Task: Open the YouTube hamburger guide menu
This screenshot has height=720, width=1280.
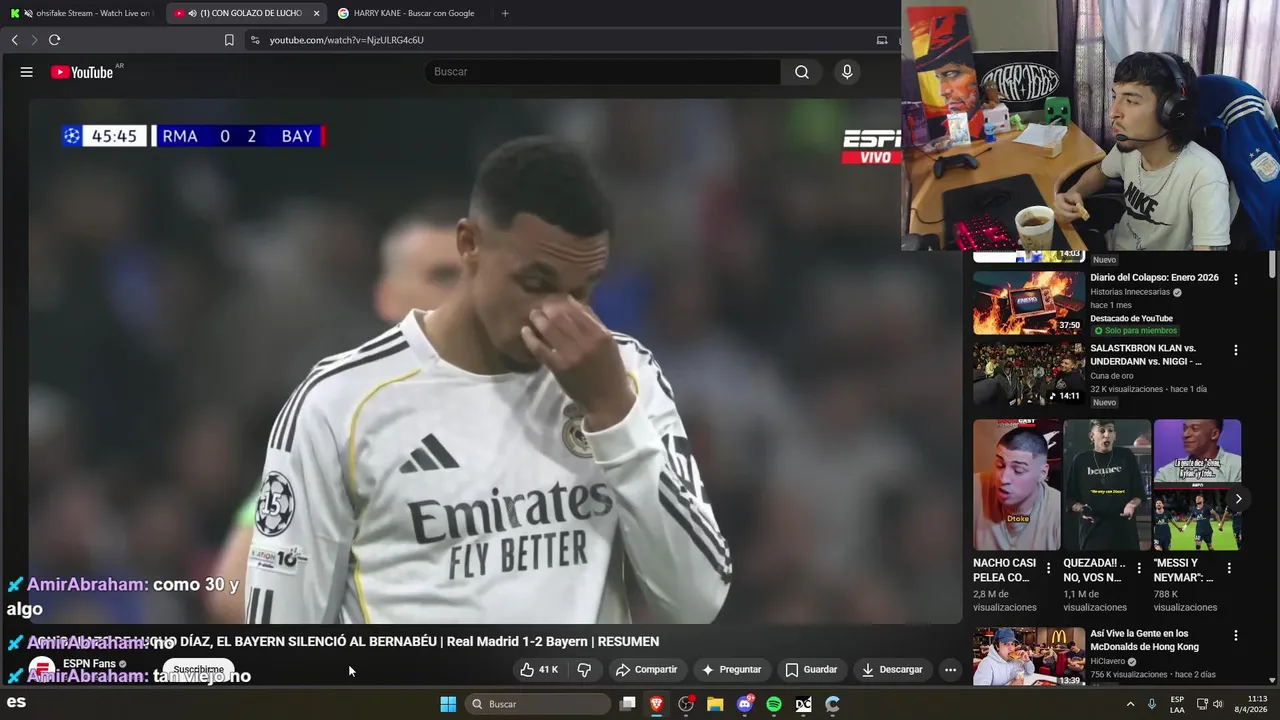Action: click(27, 72)
